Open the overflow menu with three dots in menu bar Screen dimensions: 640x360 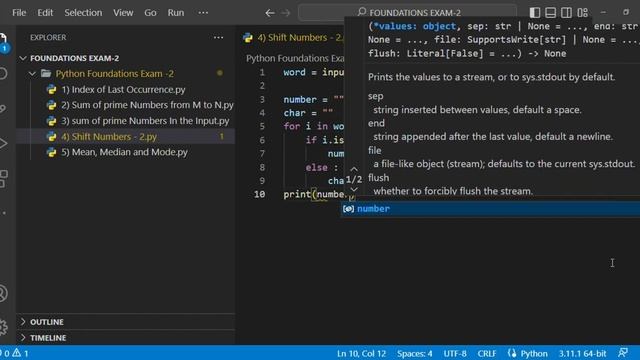click(x=203, y=13)
